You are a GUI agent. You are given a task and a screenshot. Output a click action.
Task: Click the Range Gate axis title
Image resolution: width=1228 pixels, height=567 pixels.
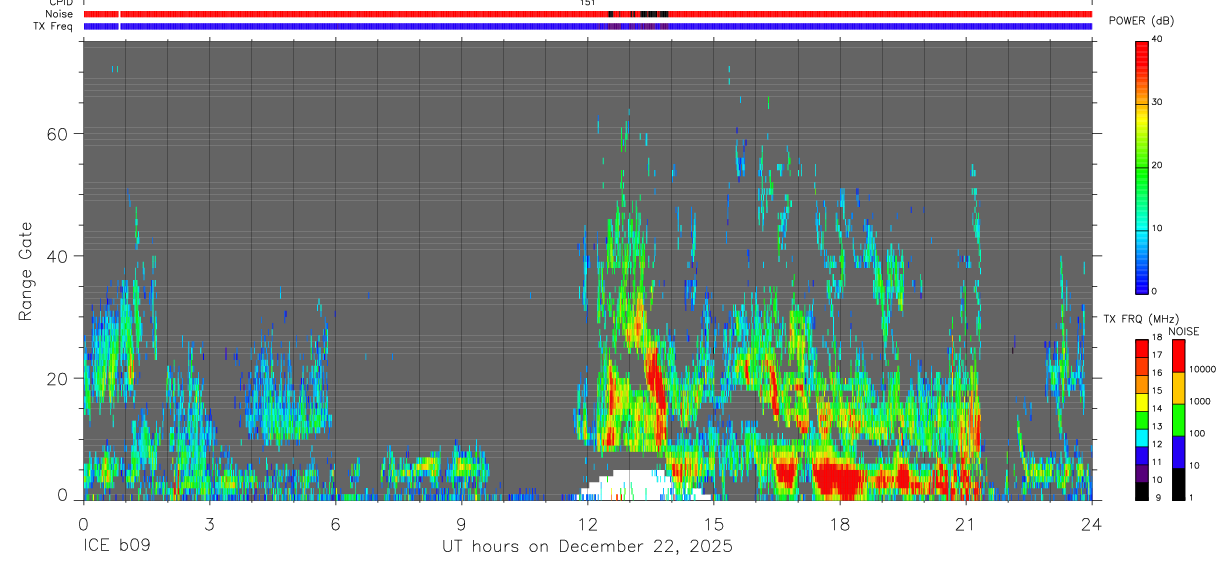pyautogui.click(x=26, y=270)
